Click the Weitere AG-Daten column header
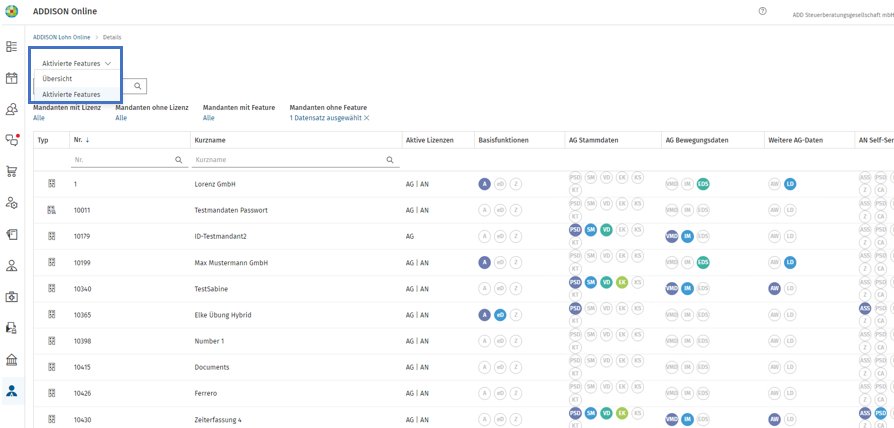Viewport: 894px width, 428px height. pyautogui.click(x=796, y=140)
